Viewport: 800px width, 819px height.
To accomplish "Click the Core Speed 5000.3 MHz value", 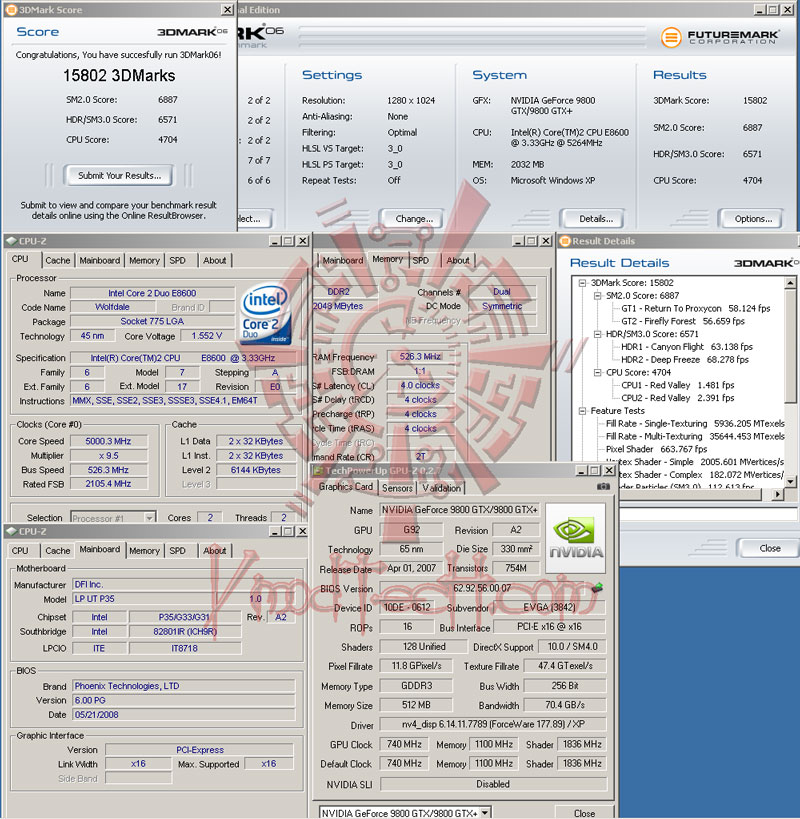I will click(109, 441).
